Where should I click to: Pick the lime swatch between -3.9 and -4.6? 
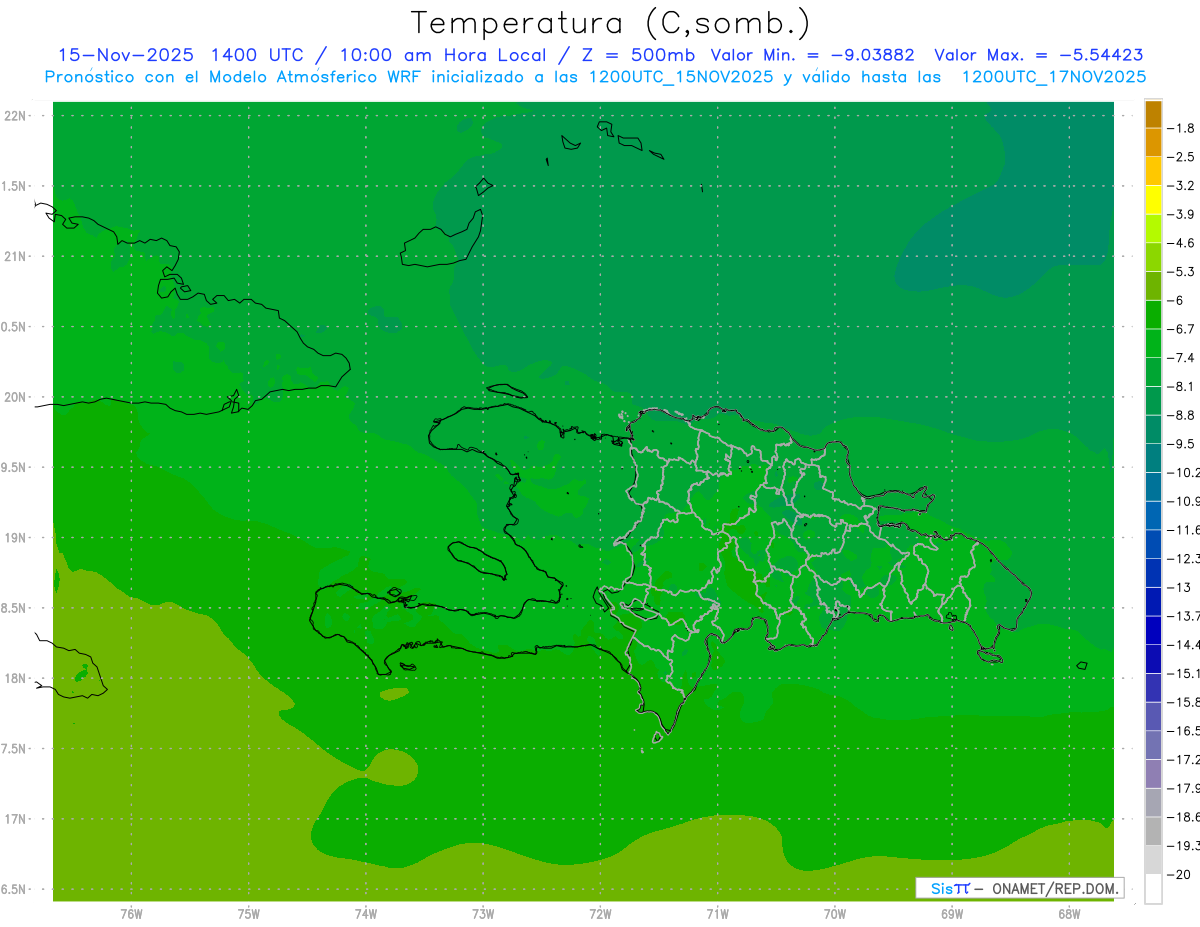[x=1153, y=229]
